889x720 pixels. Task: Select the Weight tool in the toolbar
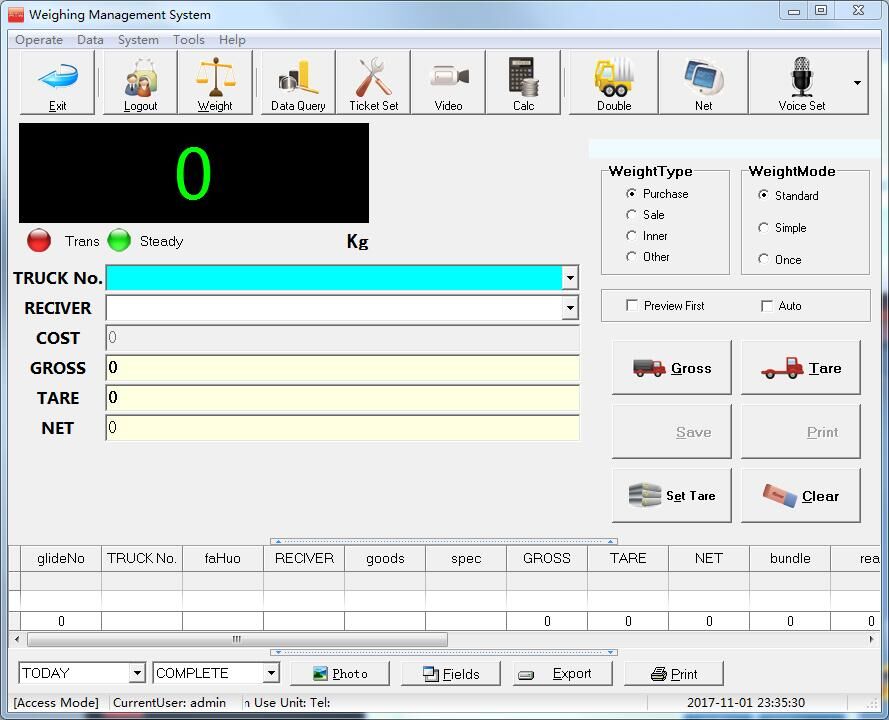(x=215, y=82)
